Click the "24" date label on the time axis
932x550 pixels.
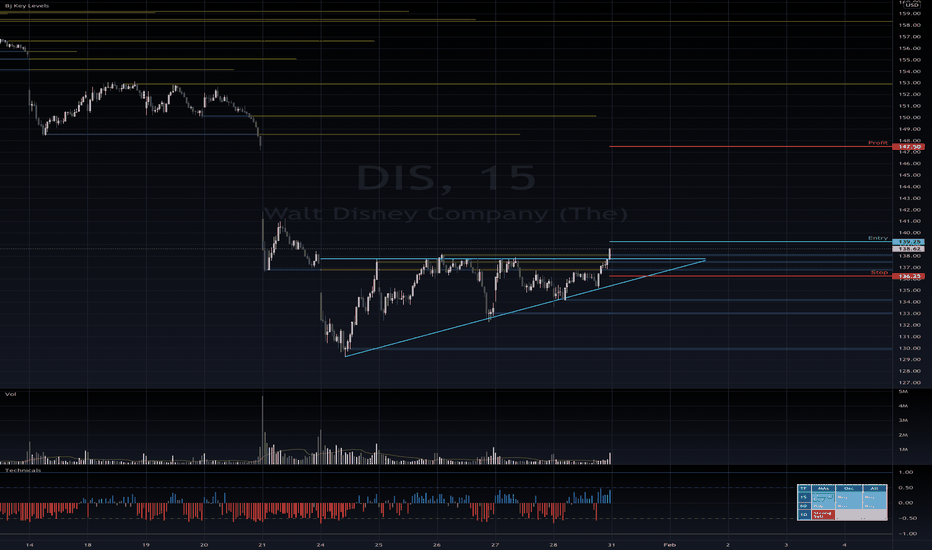point(320,544)
